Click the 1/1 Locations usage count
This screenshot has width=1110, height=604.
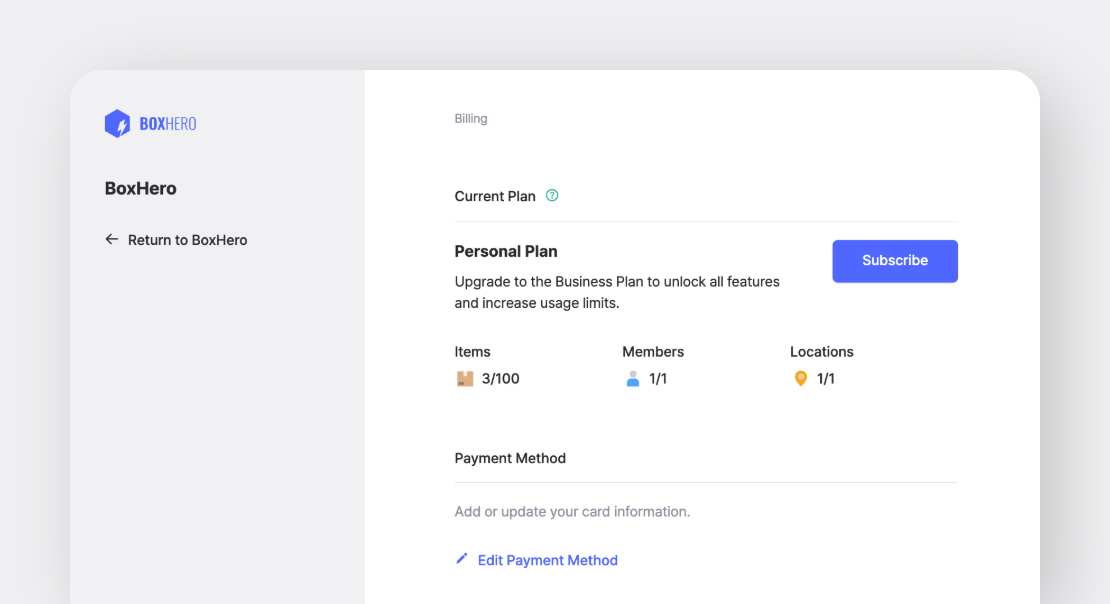(824, 378)
